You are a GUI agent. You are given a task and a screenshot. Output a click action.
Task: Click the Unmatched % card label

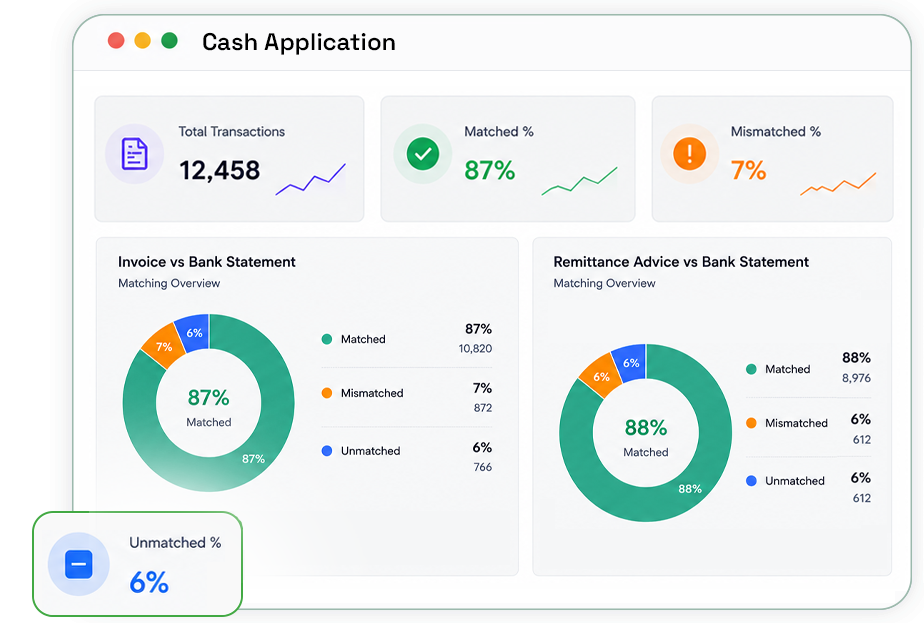click(x=175, y=542)
